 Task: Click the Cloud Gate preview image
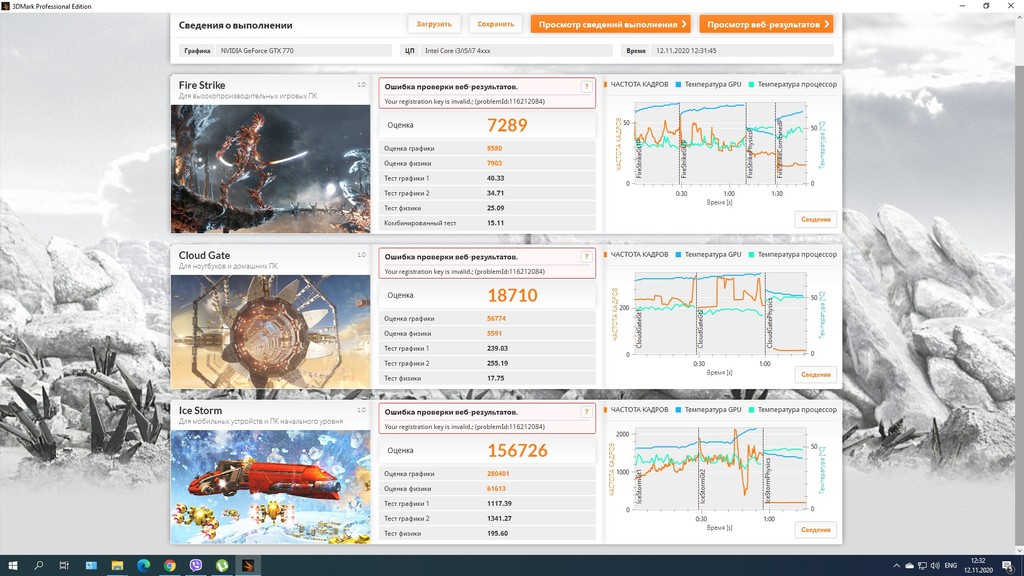point(270,332)
